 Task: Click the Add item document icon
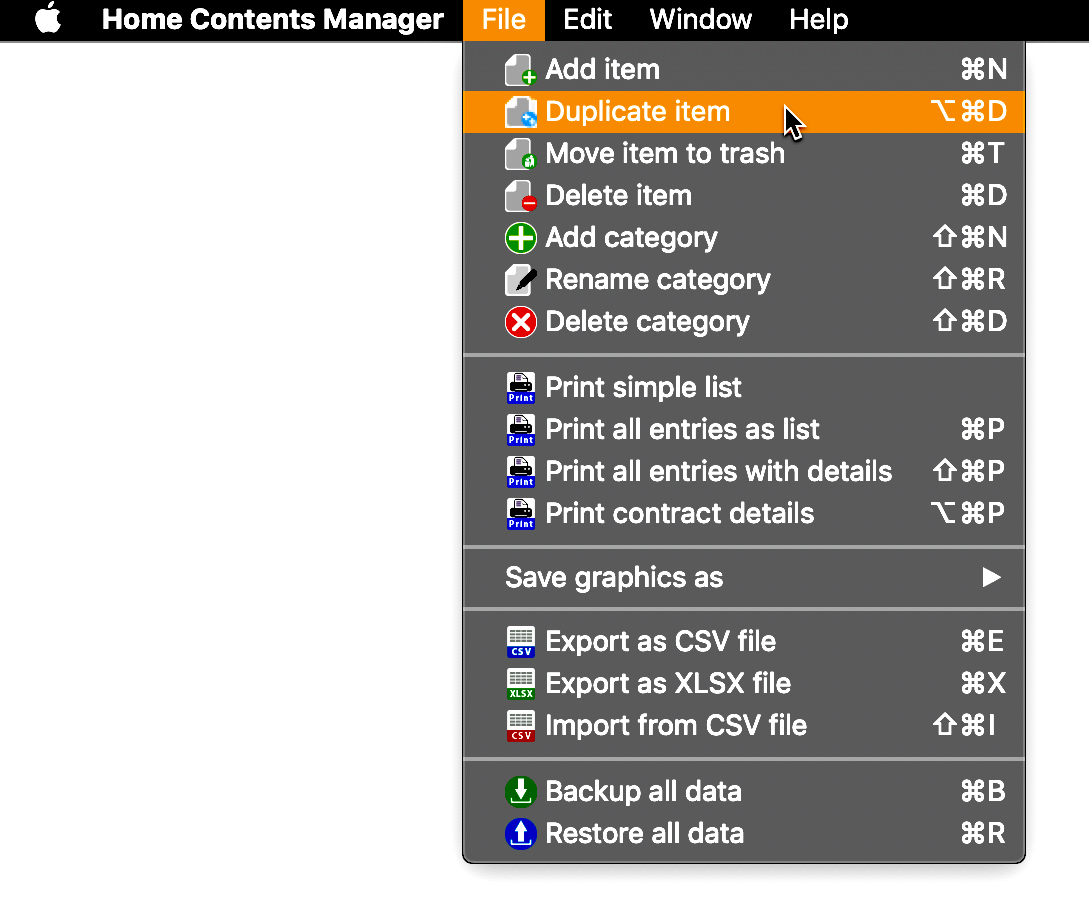(x=520, y=70)
